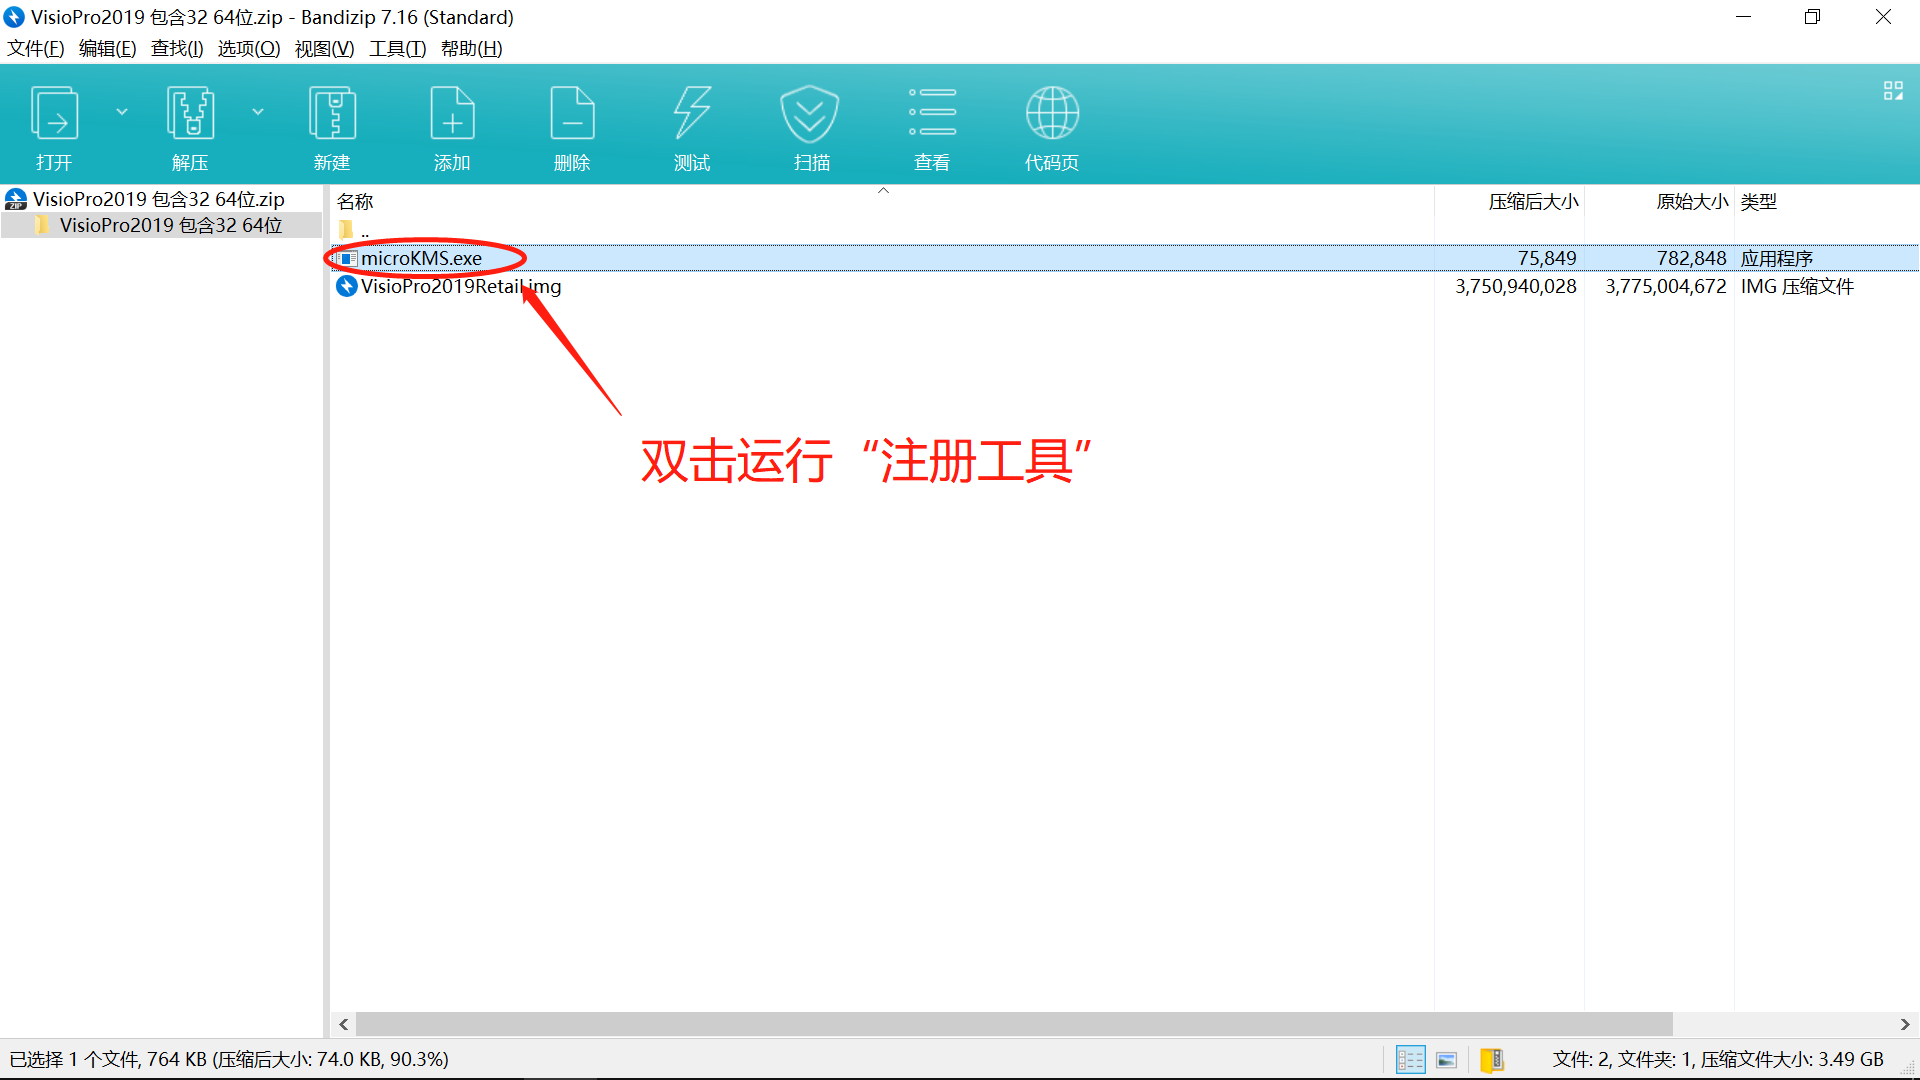1920x1080 pixels.
Task: Open the 代码页 (Code page) tool
Action: (1051, 112)
